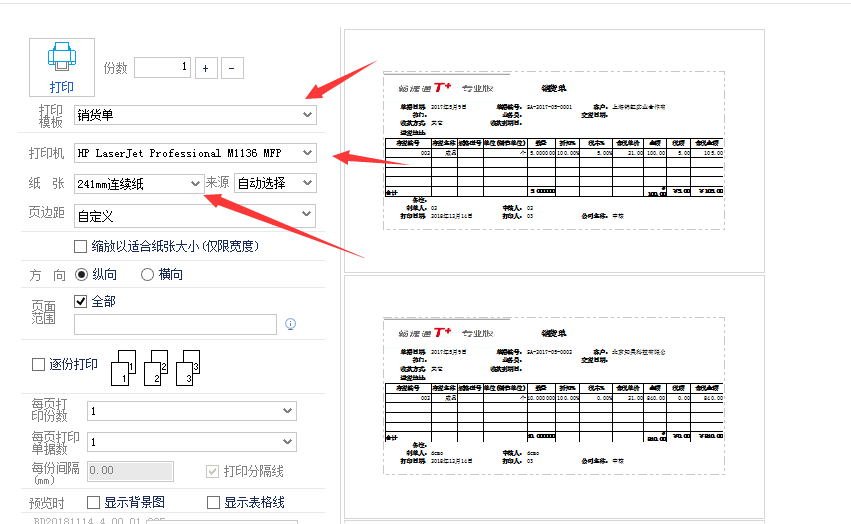Uncheck the 全部 page range checkbox
Viewport: 851px width, 524px height.
(81, 301)
